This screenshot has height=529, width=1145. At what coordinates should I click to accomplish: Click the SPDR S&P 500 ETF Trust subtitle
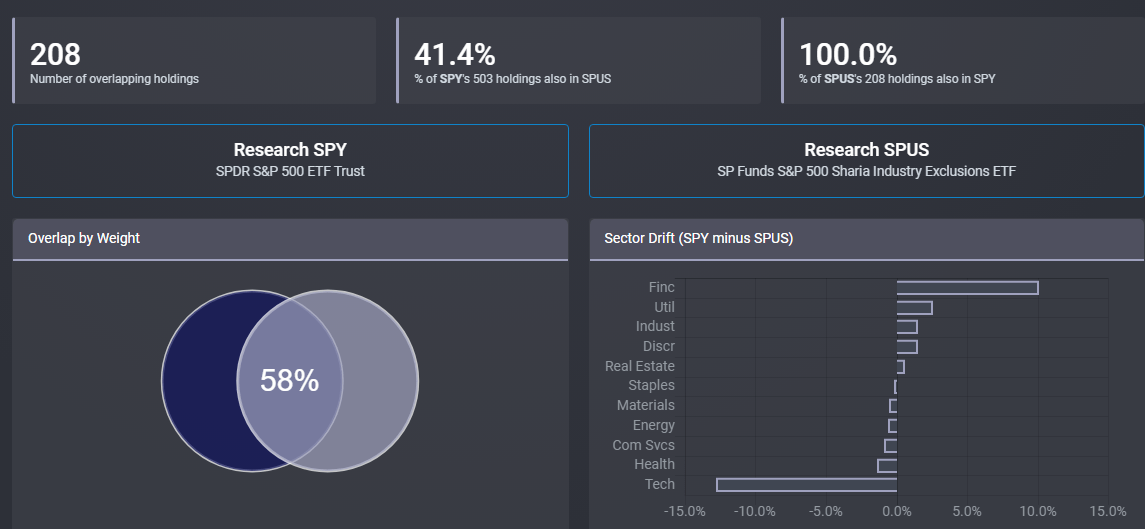(290, 172)
